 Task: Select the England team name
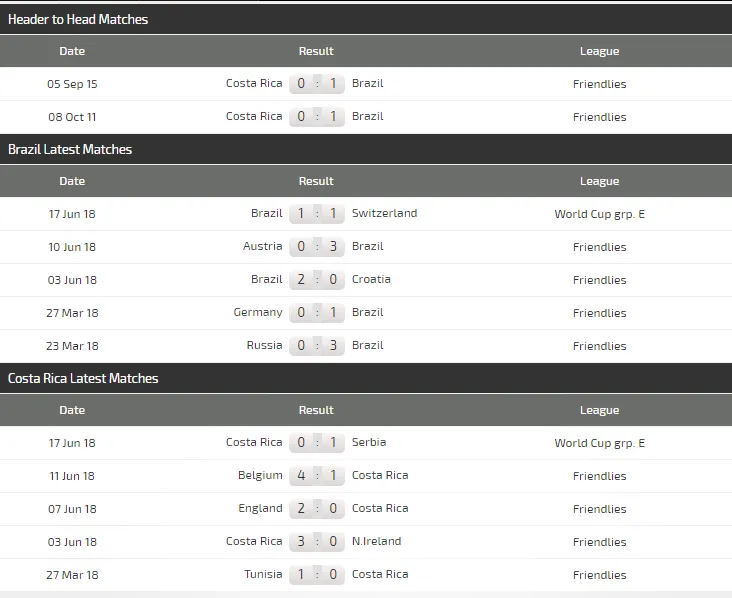(260, 508)
